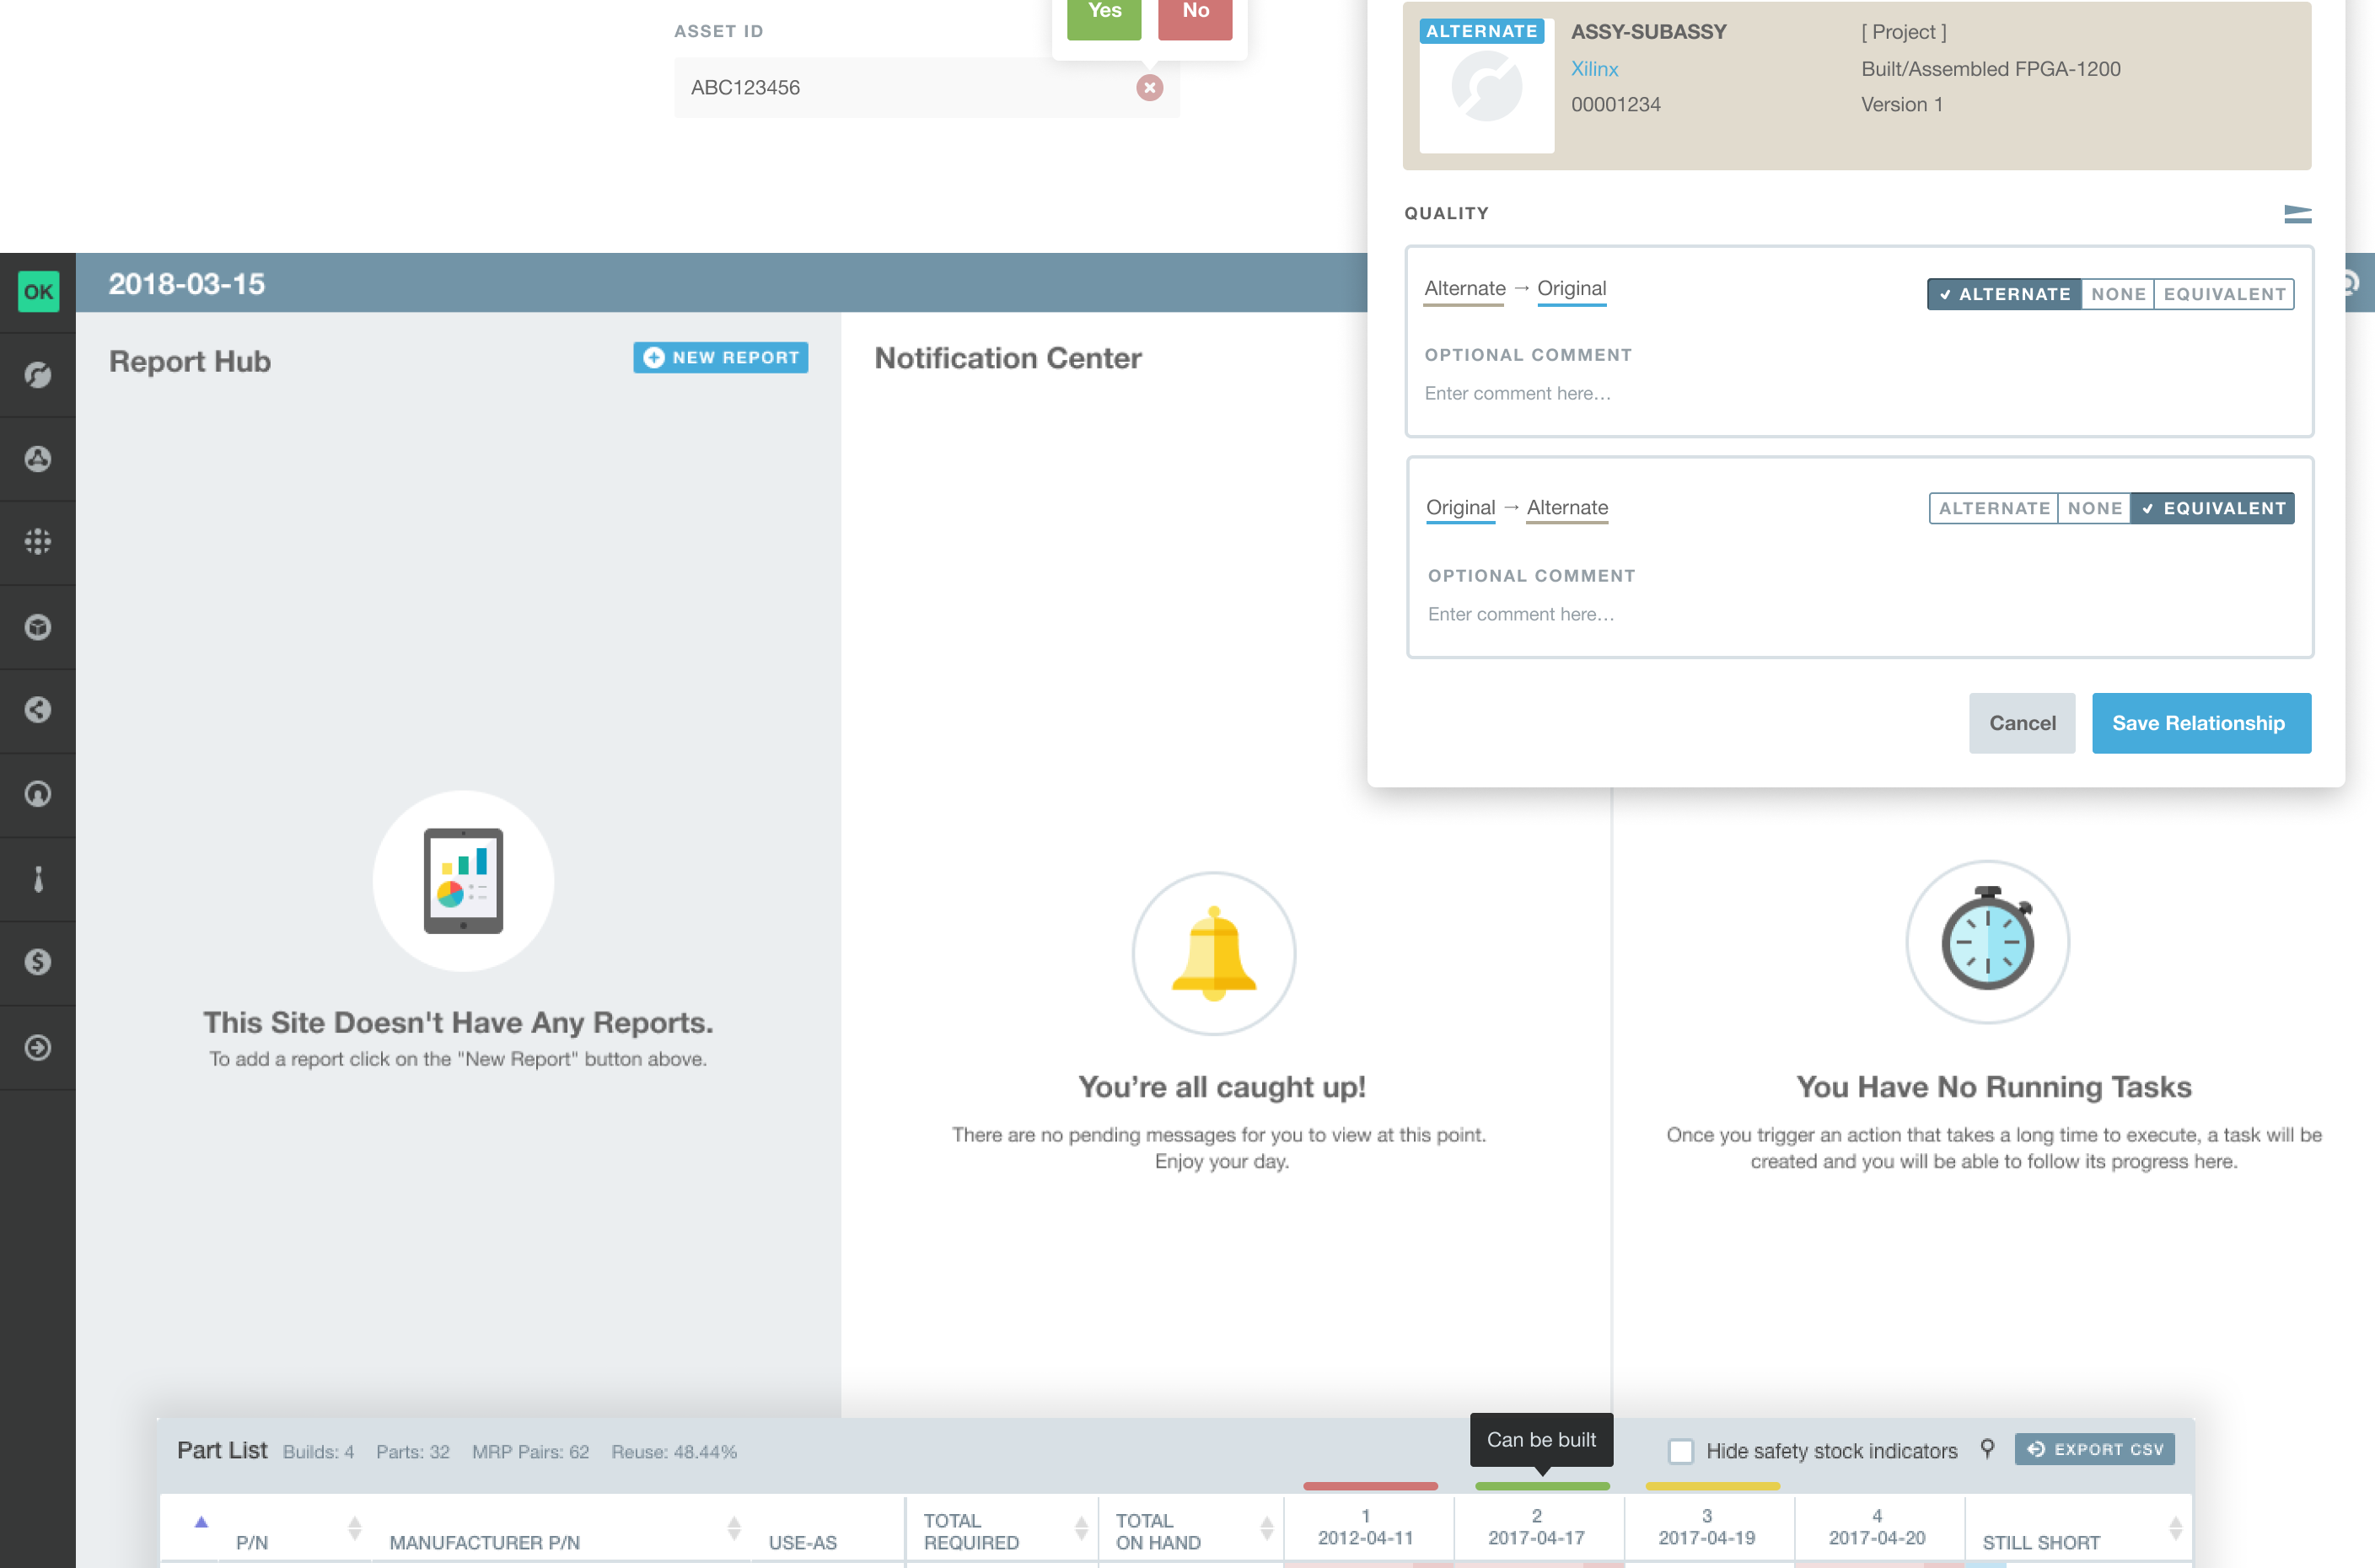Select EQUIVALENT for Alternate to Original quality
The height and width of the screenshot is (1568, 2375).
(2224, 294)
